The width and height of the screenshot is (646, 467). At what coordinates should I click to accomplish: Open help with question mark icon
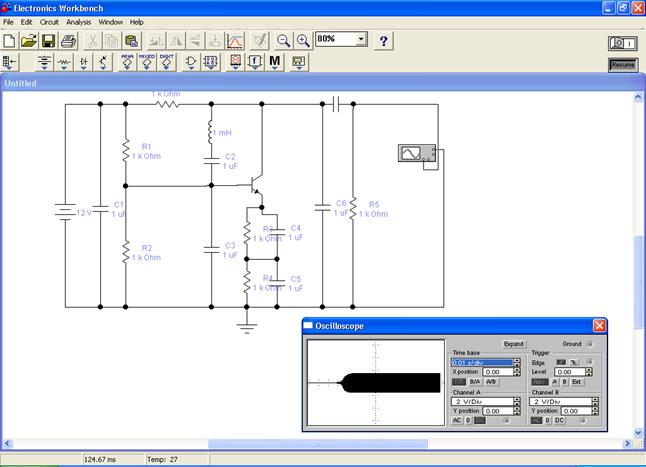383,41
